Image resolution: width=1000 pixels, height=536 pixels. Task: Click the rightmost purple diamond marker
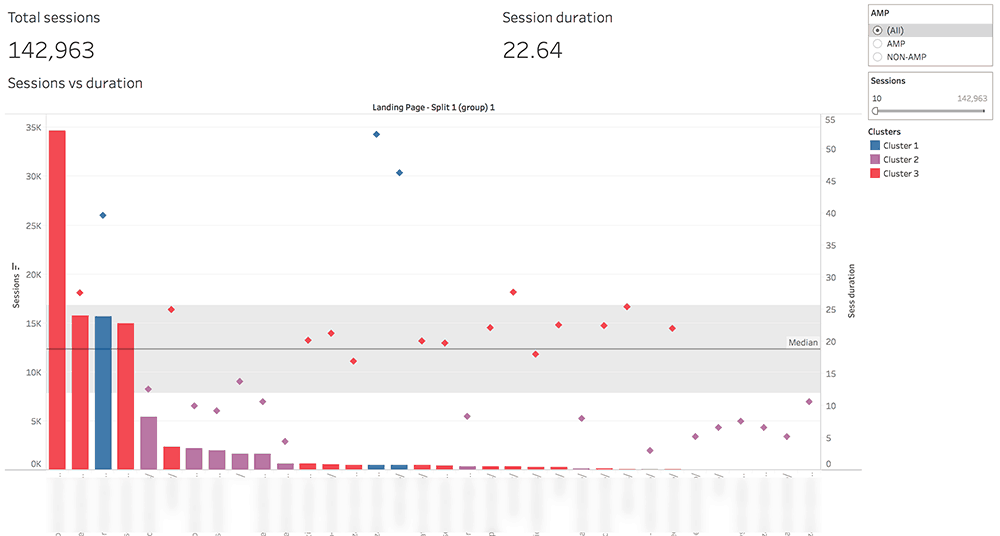tap(809, 402)
